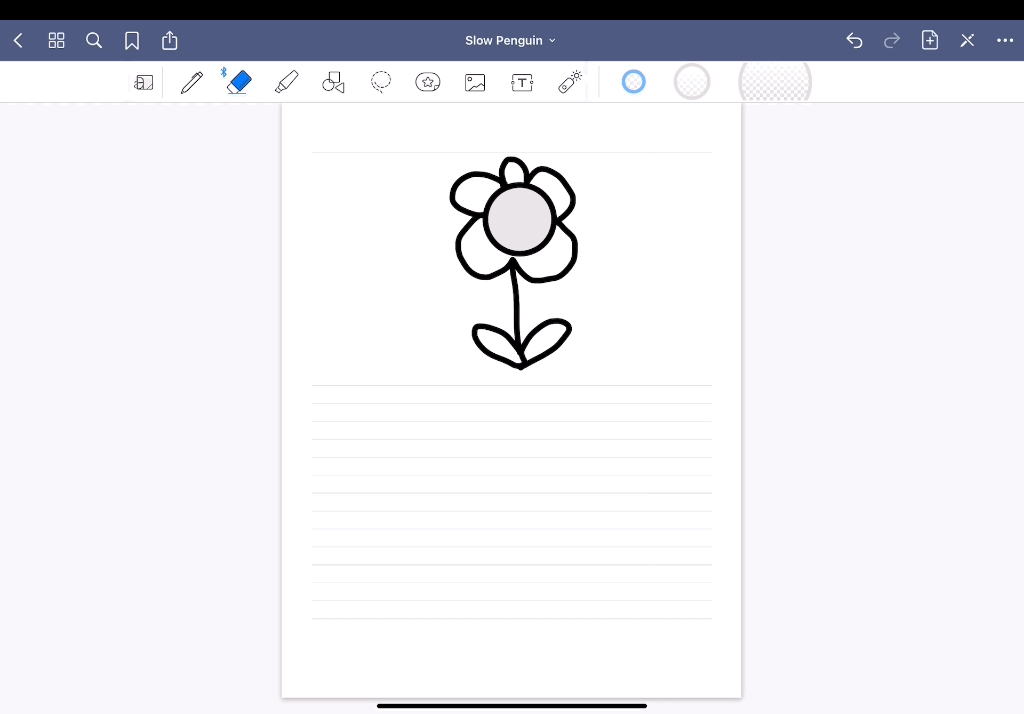Activate the Laser pointer tool

click(569, 82)
